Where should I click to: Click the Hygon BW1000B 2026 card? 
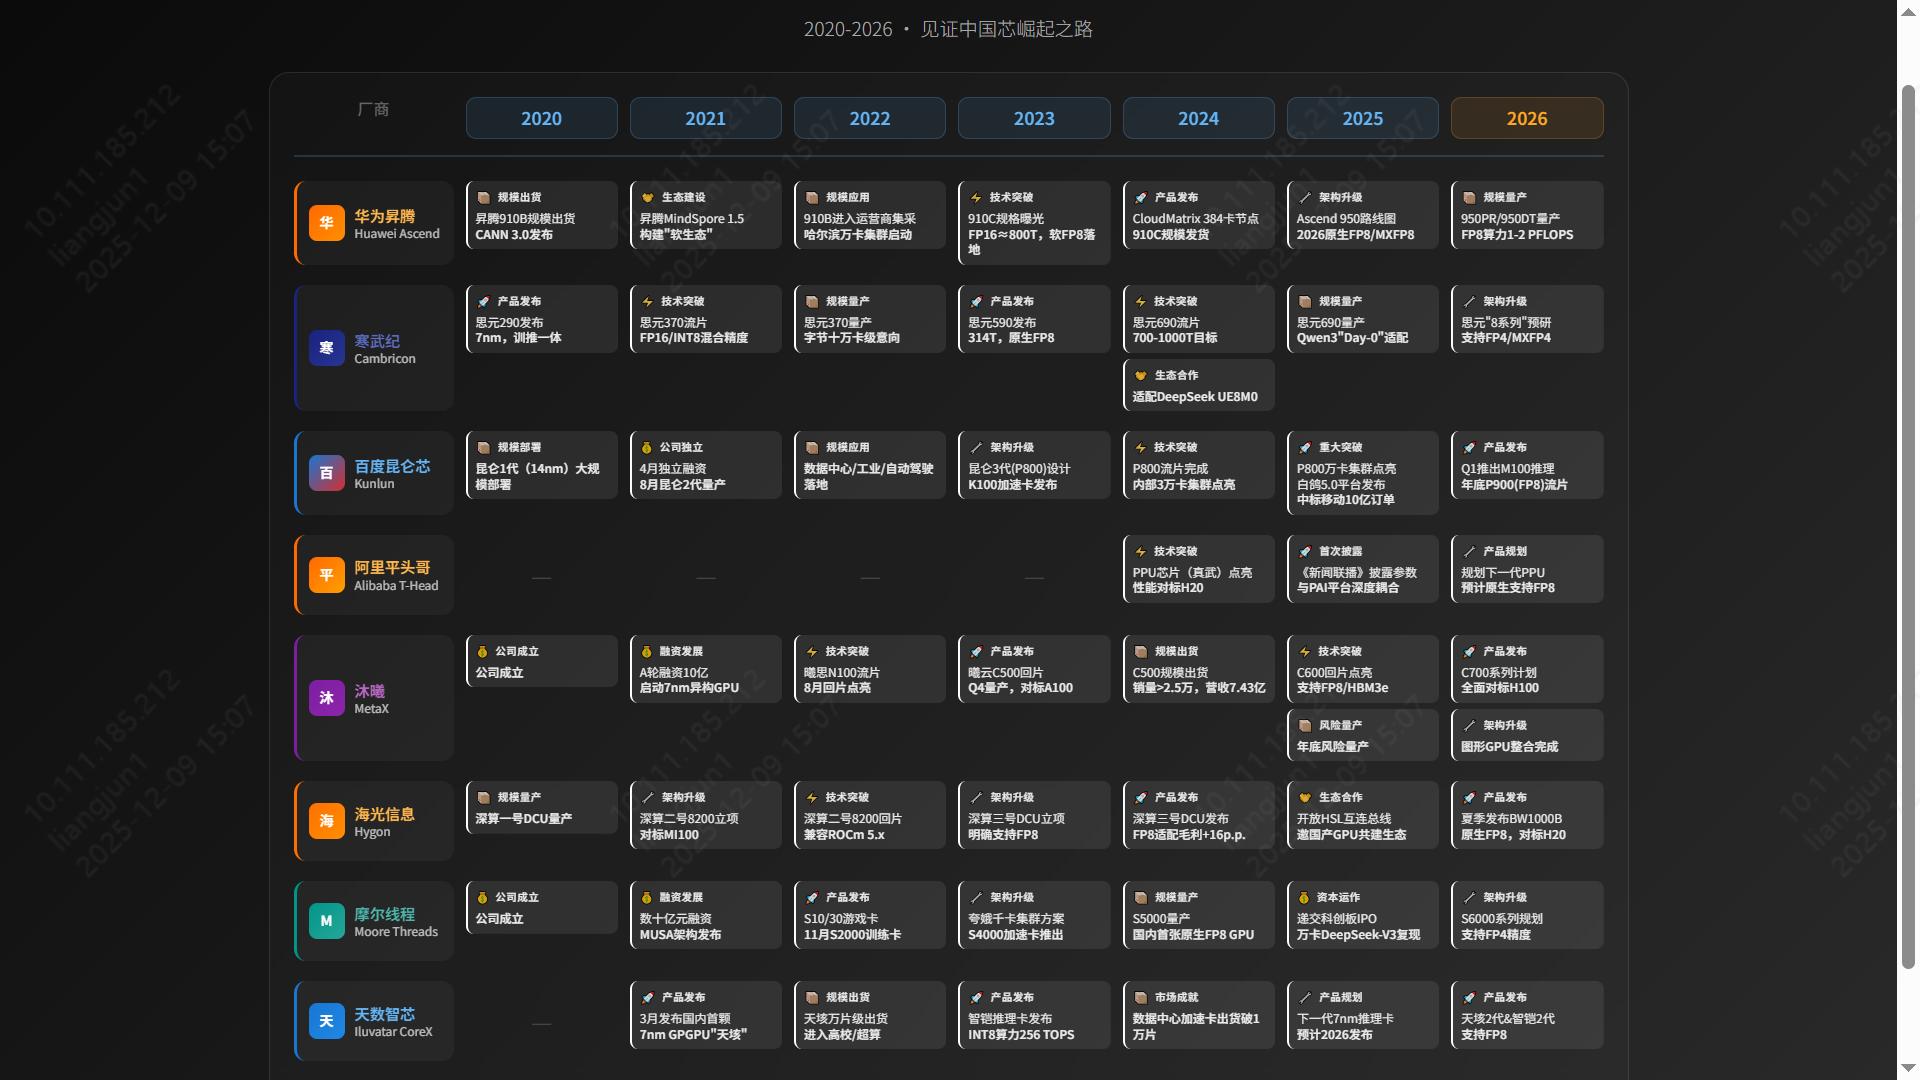coord(1526,815)
